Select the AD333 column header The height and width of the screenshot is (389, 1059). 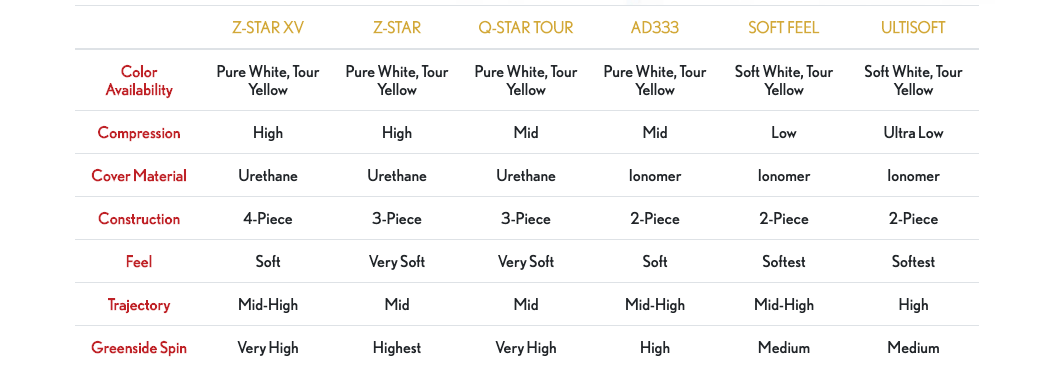(654, 28)
